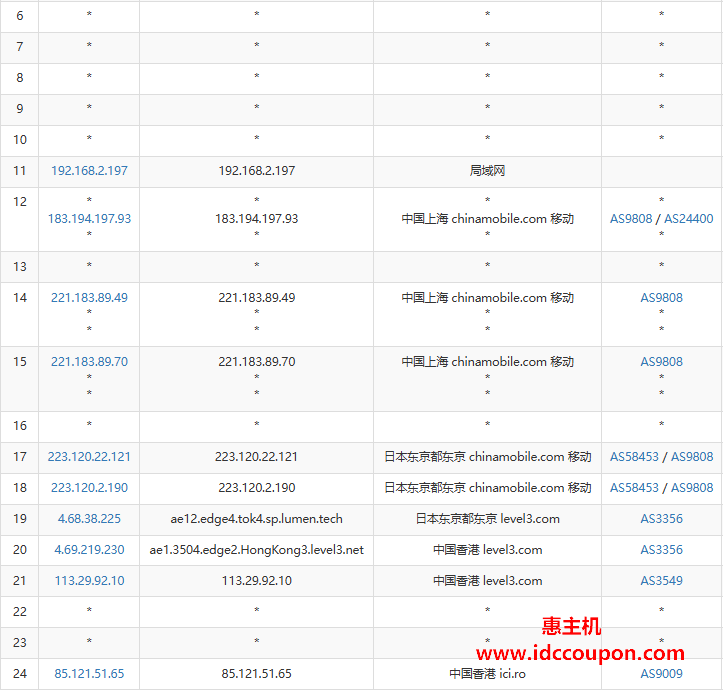The height and width of the screenshot is (691, 723).
Task: Open the AS58453 link in hop 17
Action: coord(634,457)
